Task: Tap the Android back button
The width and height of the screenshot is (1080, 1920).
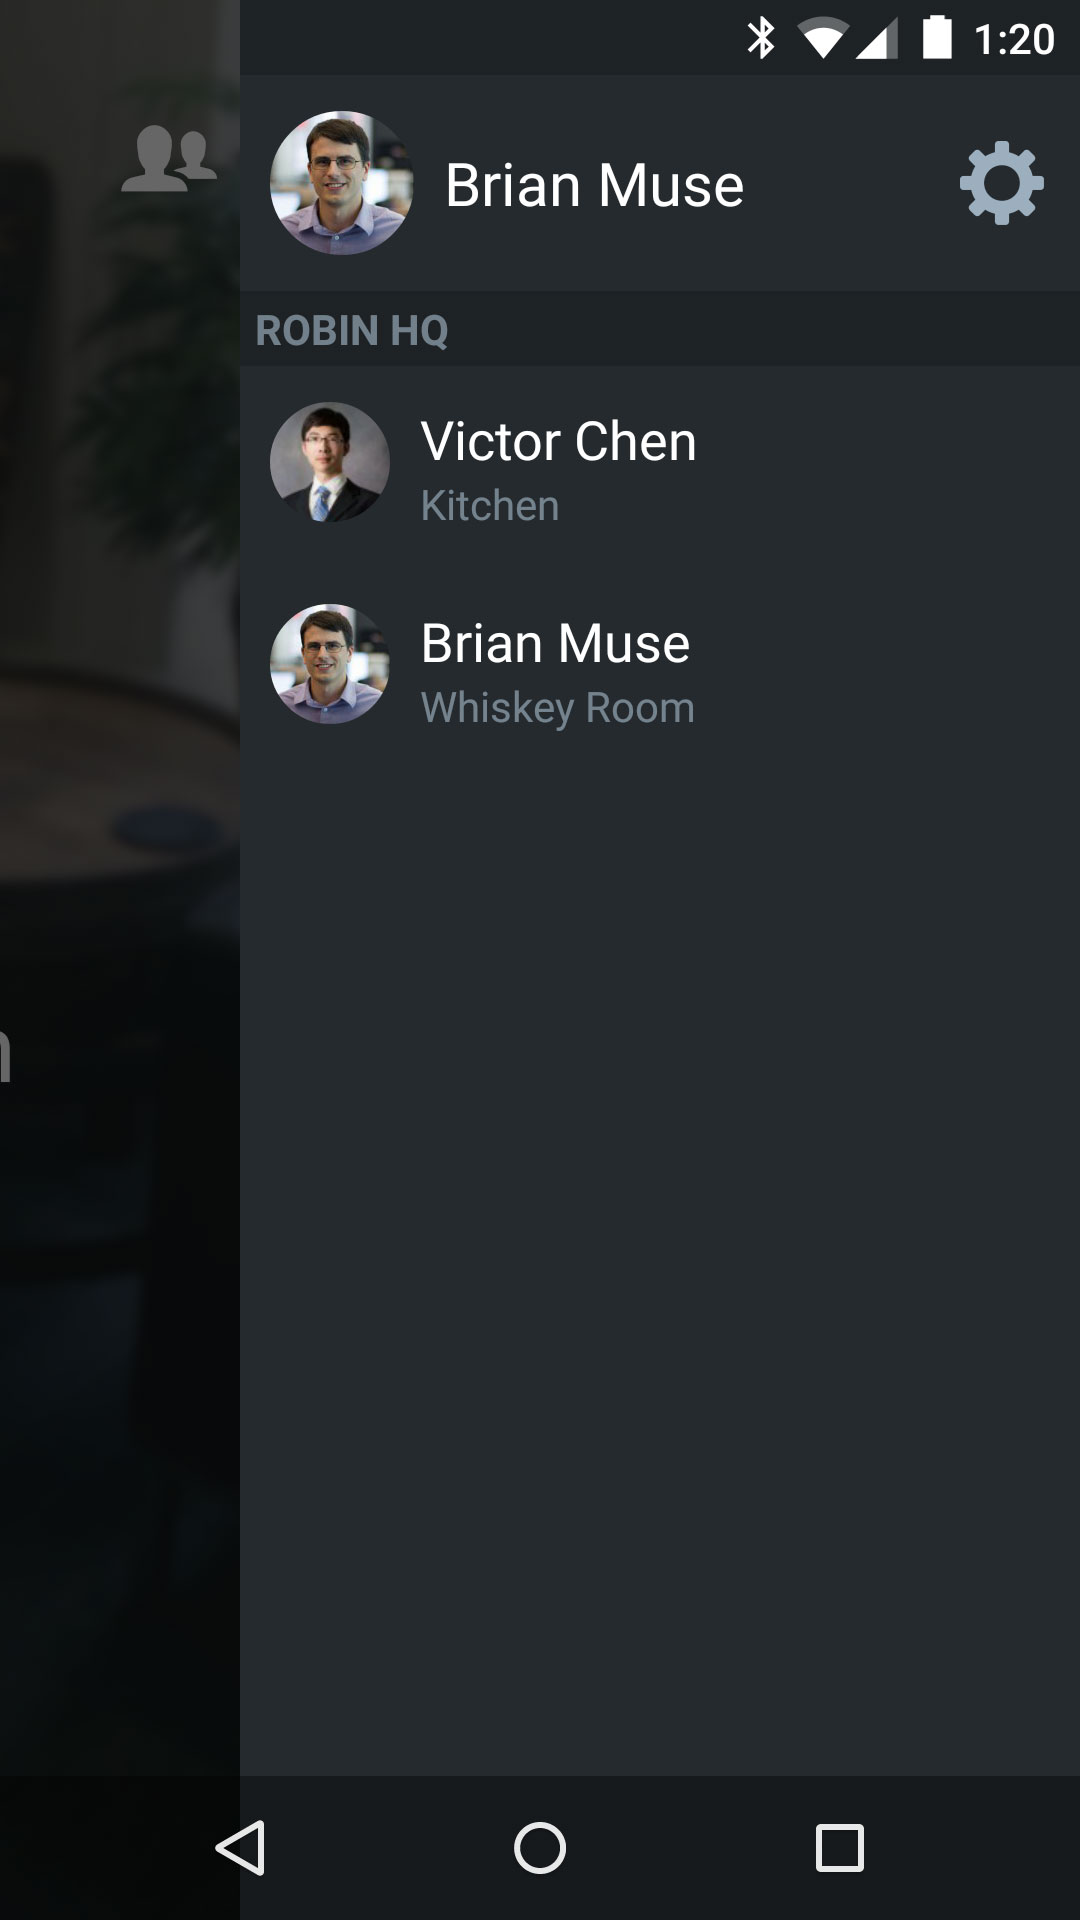Action: (240, 1847)
